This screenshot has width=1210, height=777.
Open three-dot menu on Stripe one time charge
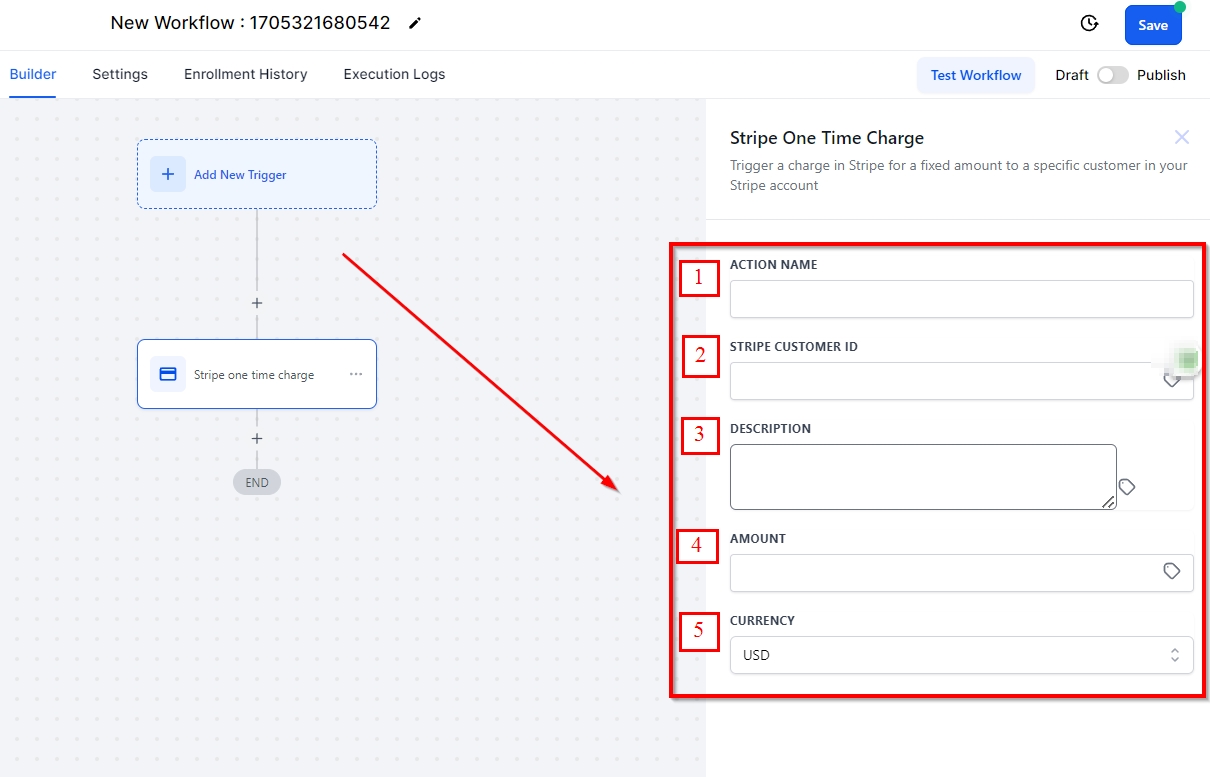[x=356, y=374]
